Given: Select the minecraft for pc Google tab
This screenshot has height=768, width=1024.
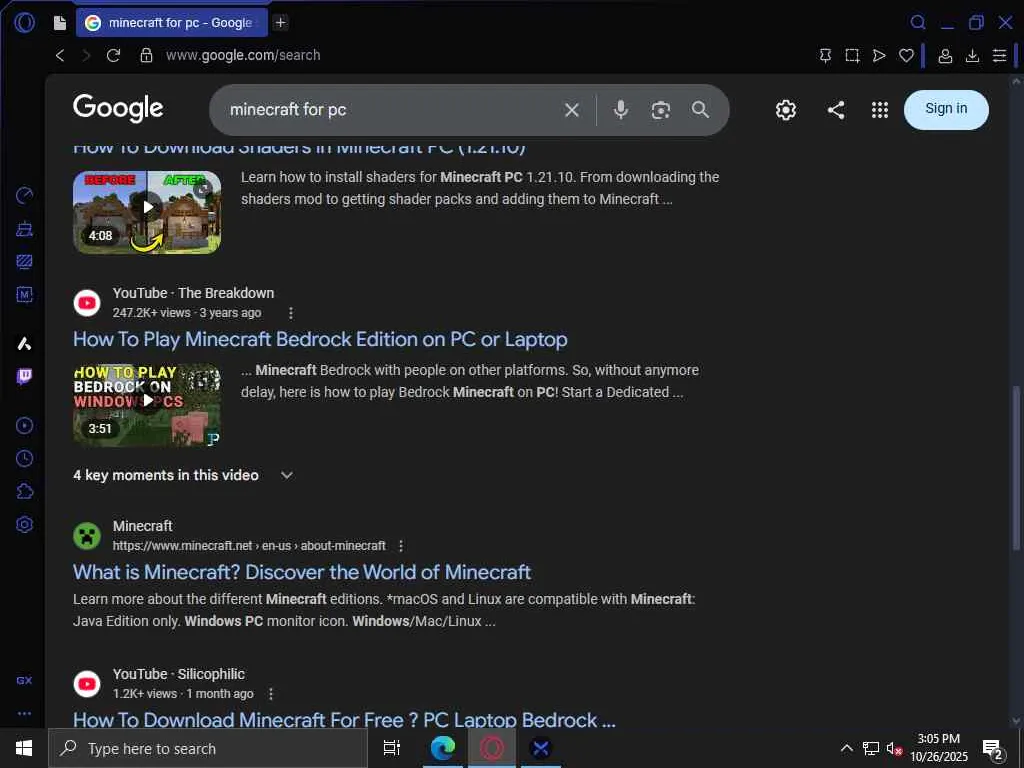Looking at the screenshot, I should (x=172, y=23).
